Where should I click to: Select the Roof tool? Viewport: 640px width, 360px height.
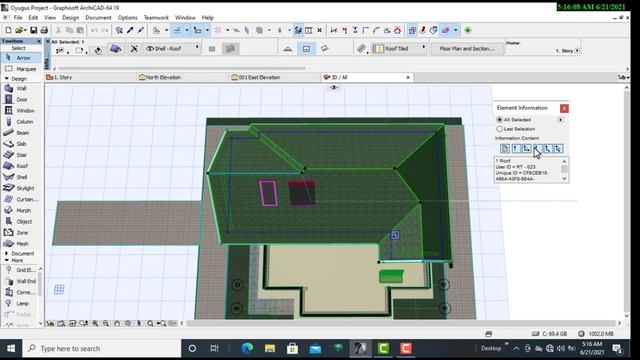[21, 166]
